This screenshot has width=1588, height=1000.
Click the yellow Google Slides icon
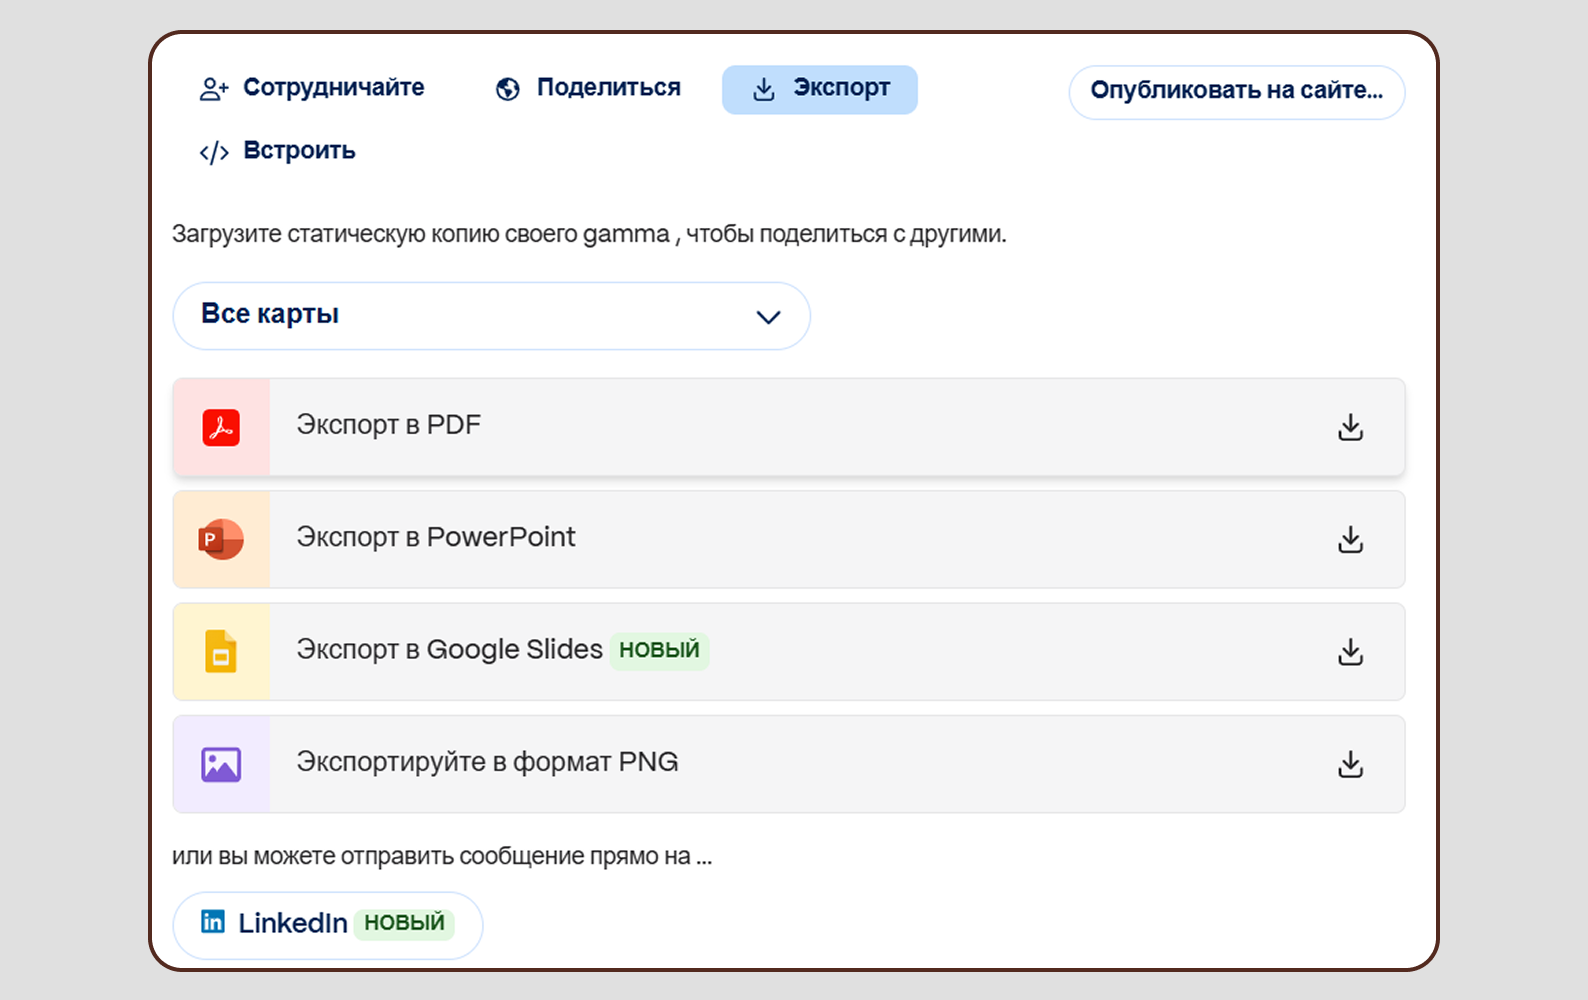[221, 652]
